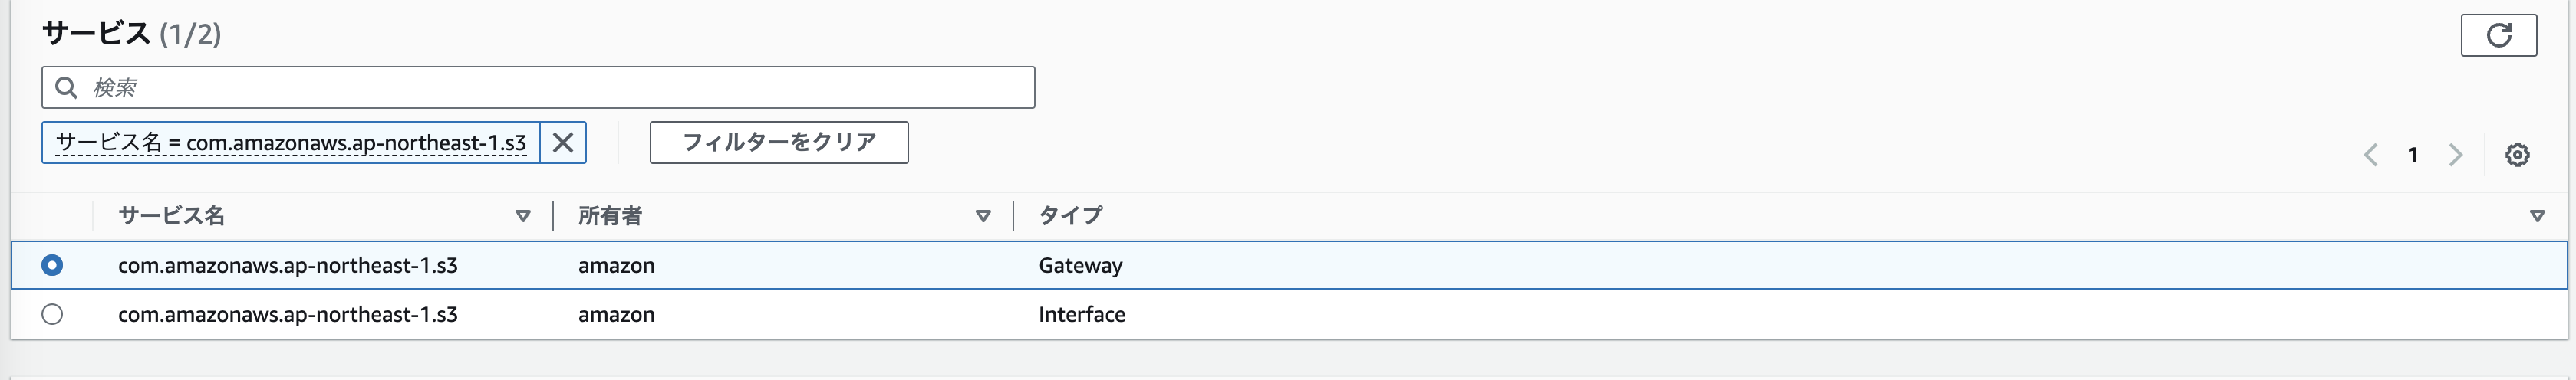Click the Interface type cell

click(x=1081, y=315)
